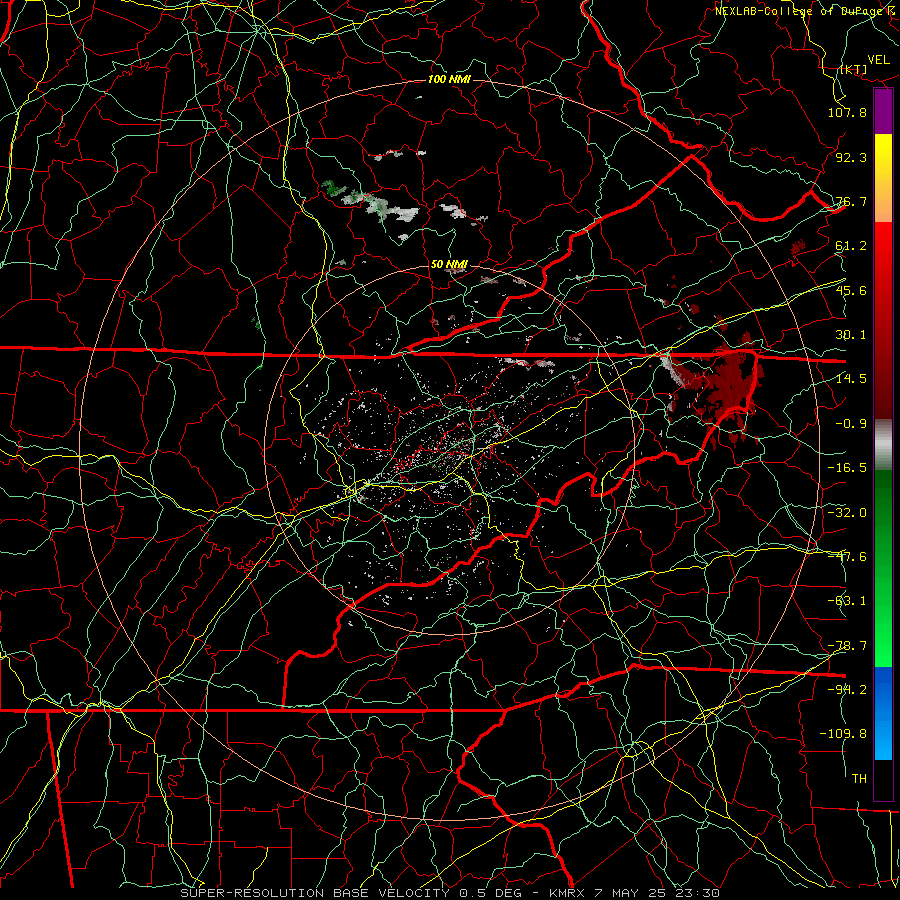Click the purple segment of the color bar
This screenshot has height=900, width=900.
click(883, 111)
